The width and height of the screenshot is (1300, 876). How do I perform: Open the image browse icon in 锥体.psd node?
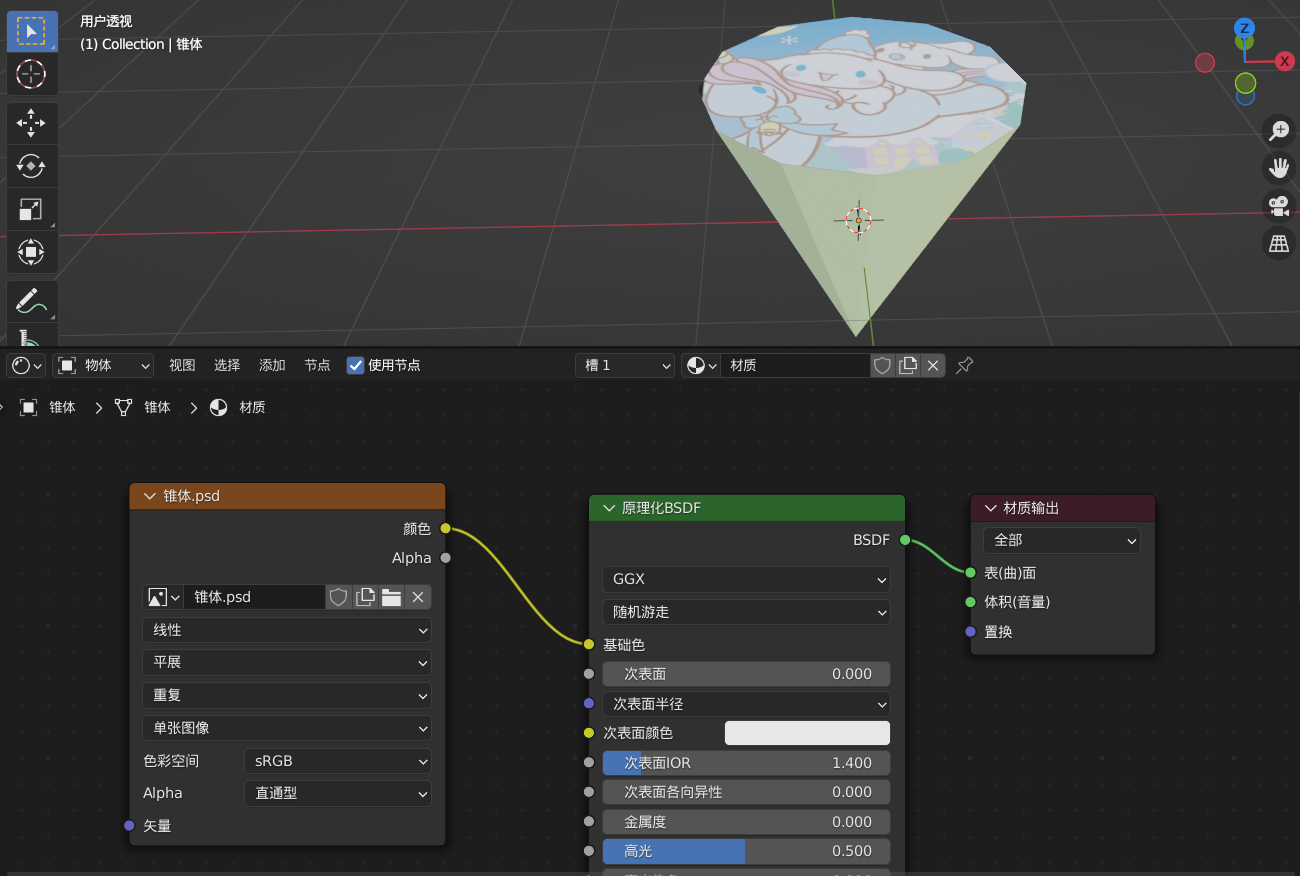pyautogui.click(x=164, y=597)
